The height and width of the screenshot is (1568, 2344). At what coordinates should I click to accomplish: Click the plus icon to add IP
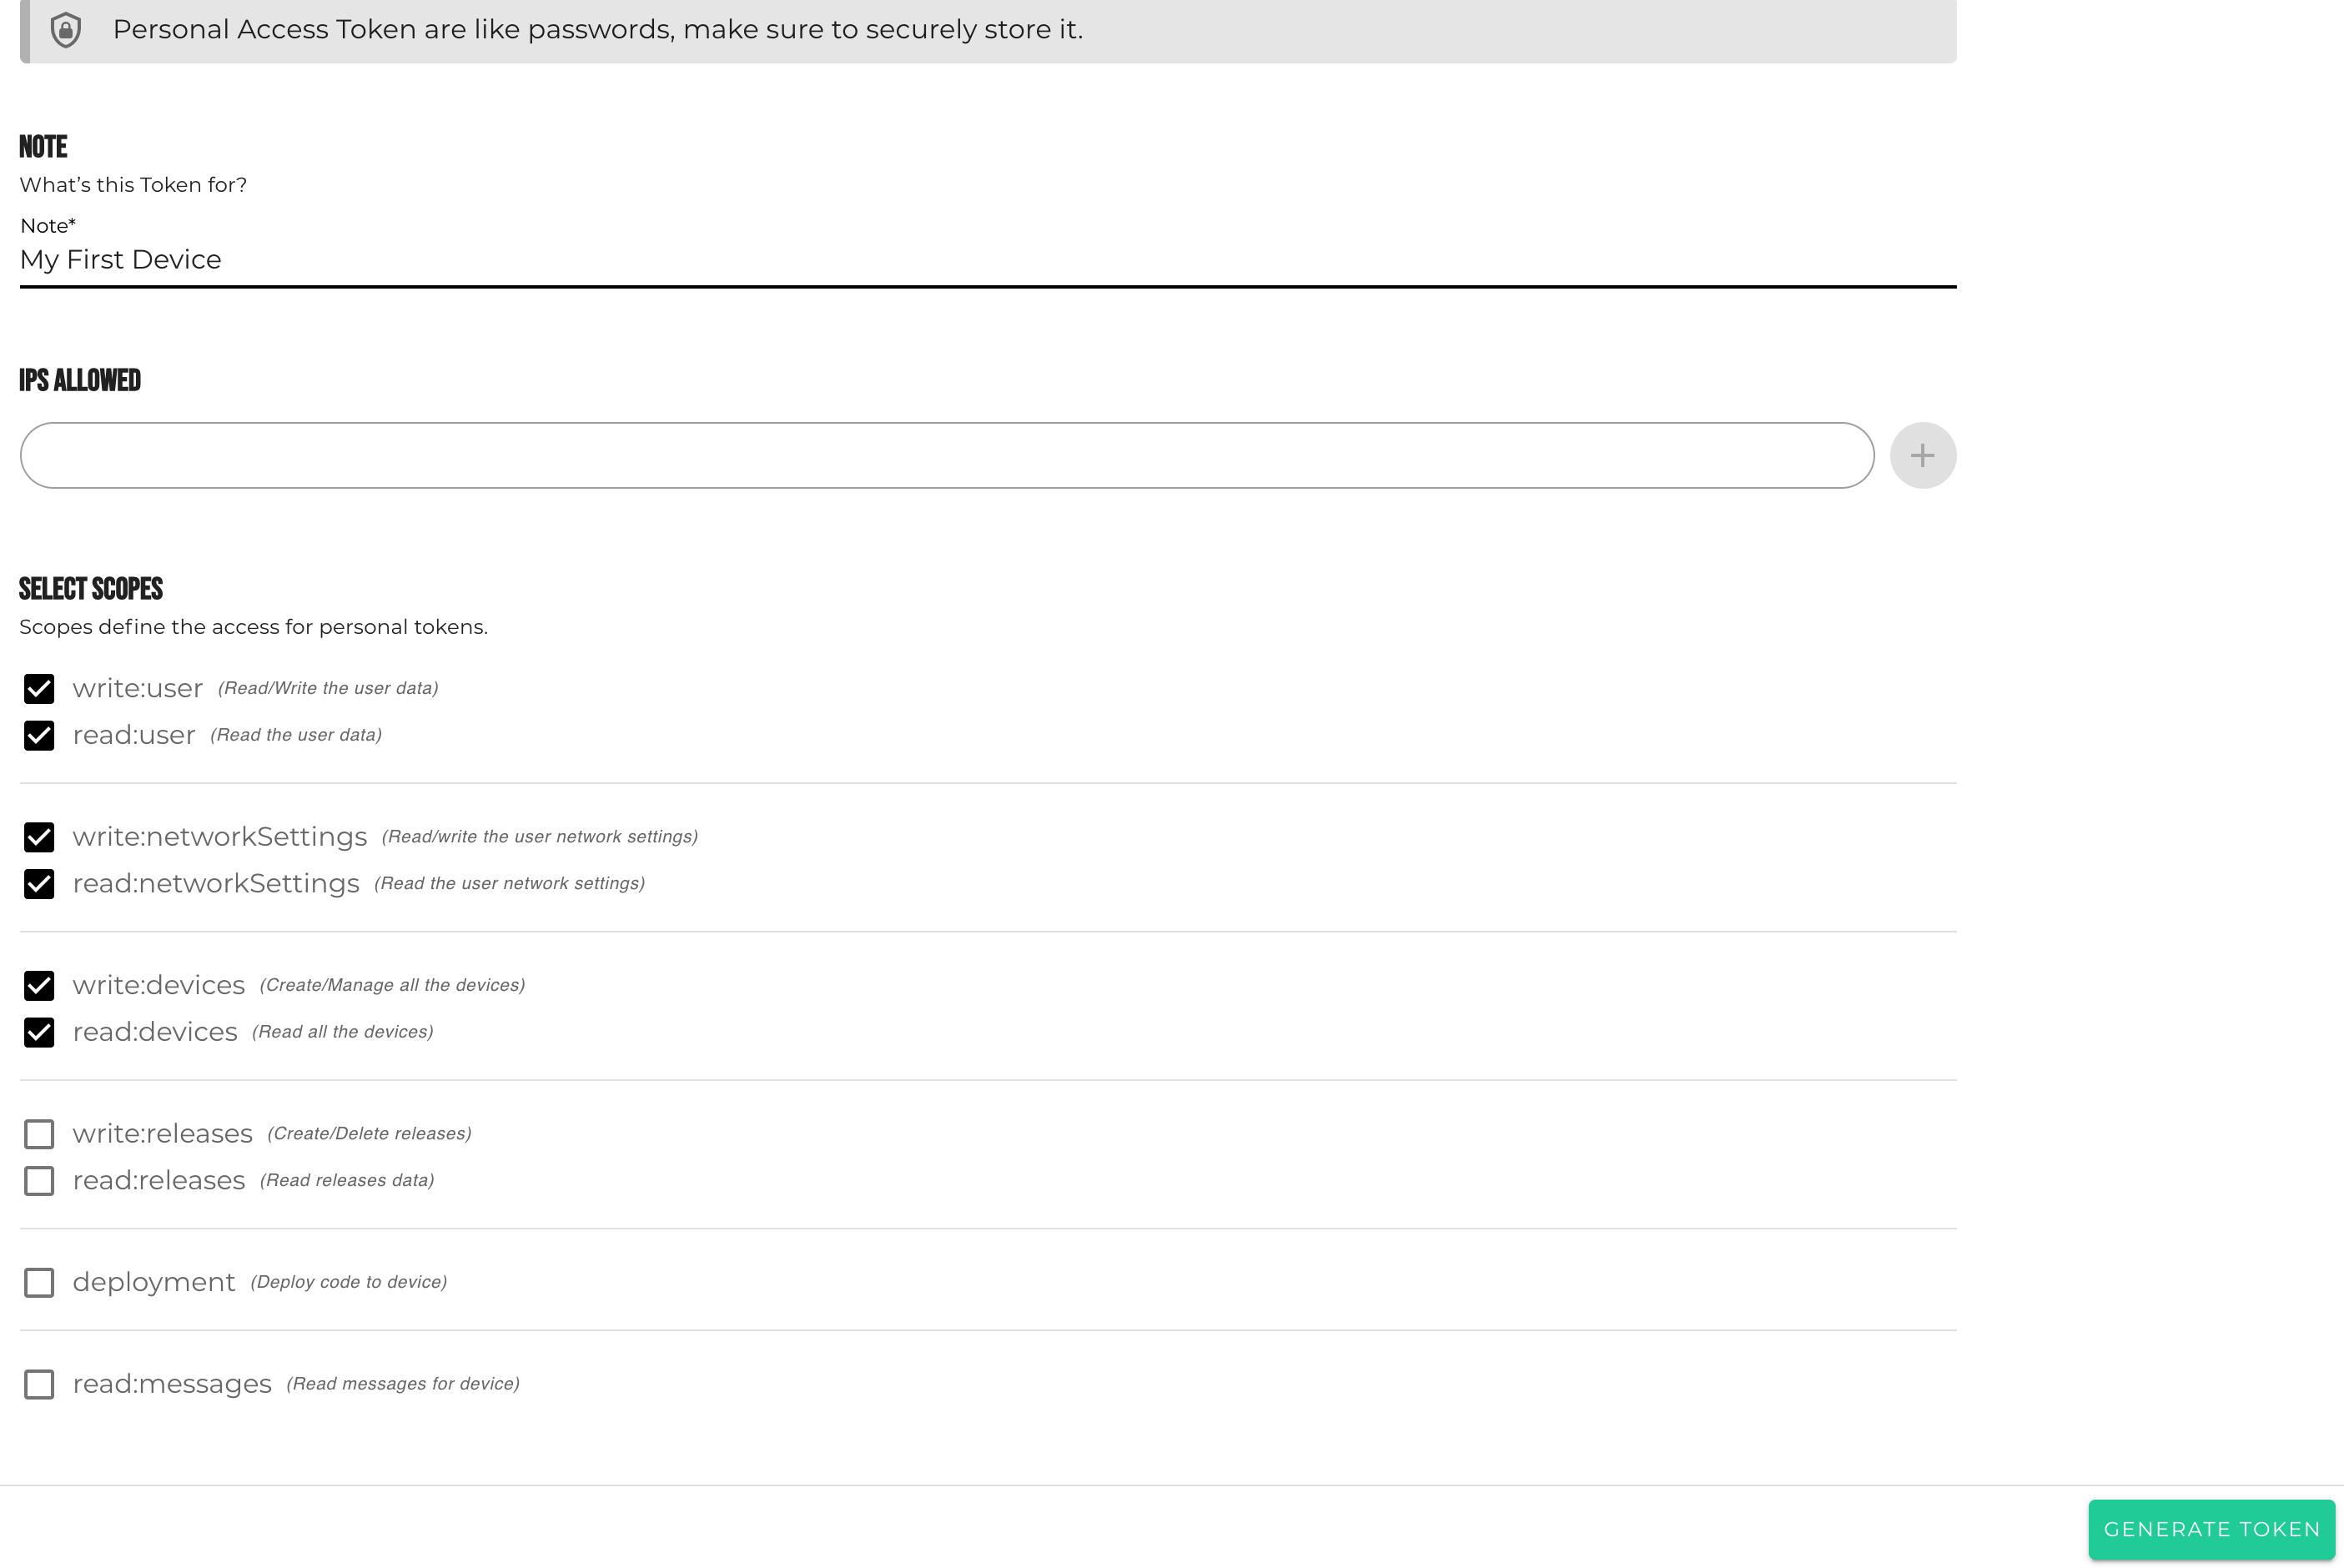coord(1922,456)
